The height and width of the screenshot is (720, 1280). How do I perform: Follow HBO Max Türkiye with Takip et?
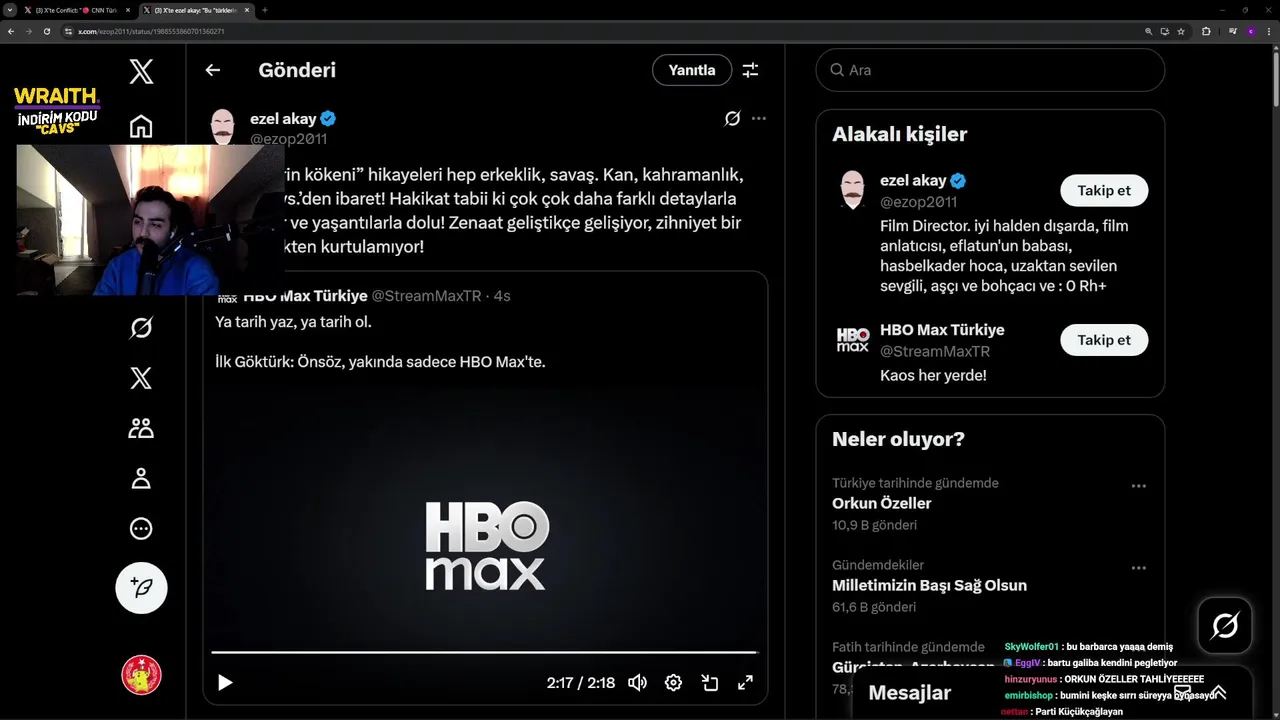pyautogui.click(x=1104, y=340)
